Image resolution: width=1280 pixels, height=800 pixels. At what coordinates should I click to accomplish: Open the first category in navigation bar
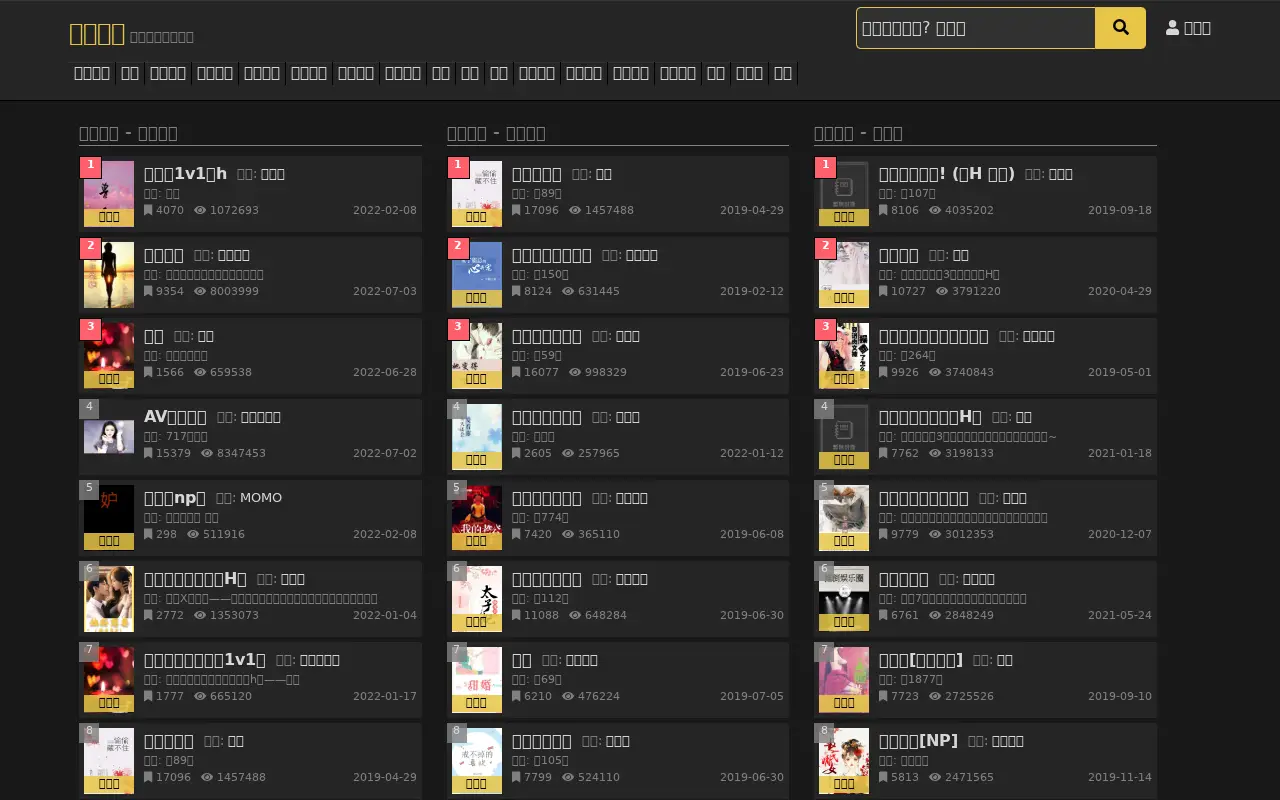coord(92,73)
